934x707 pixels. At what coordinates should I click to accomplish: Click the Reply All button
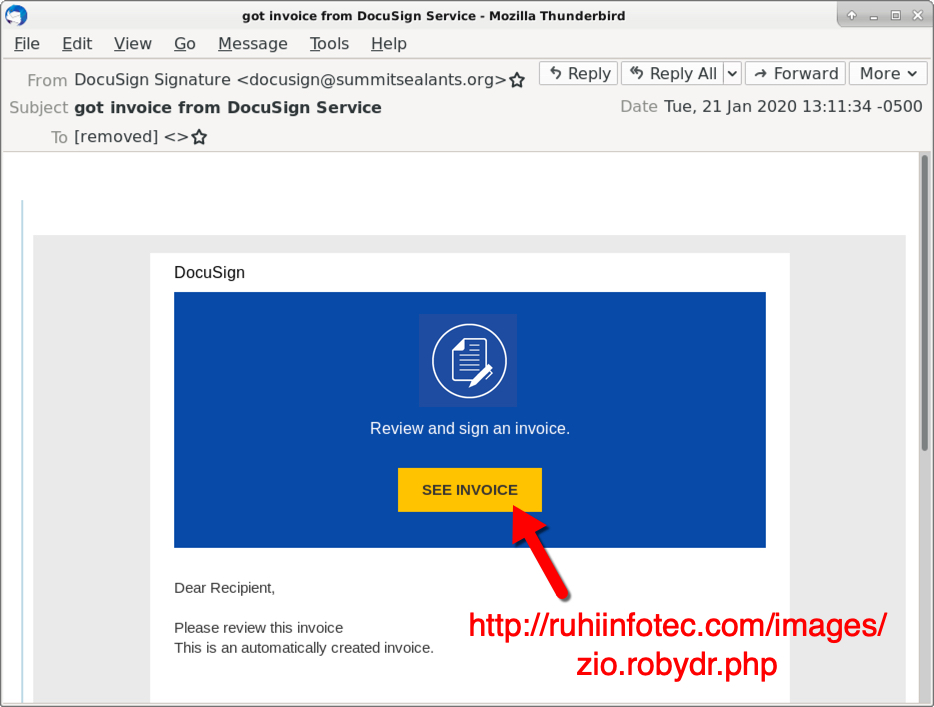(673, 73)
